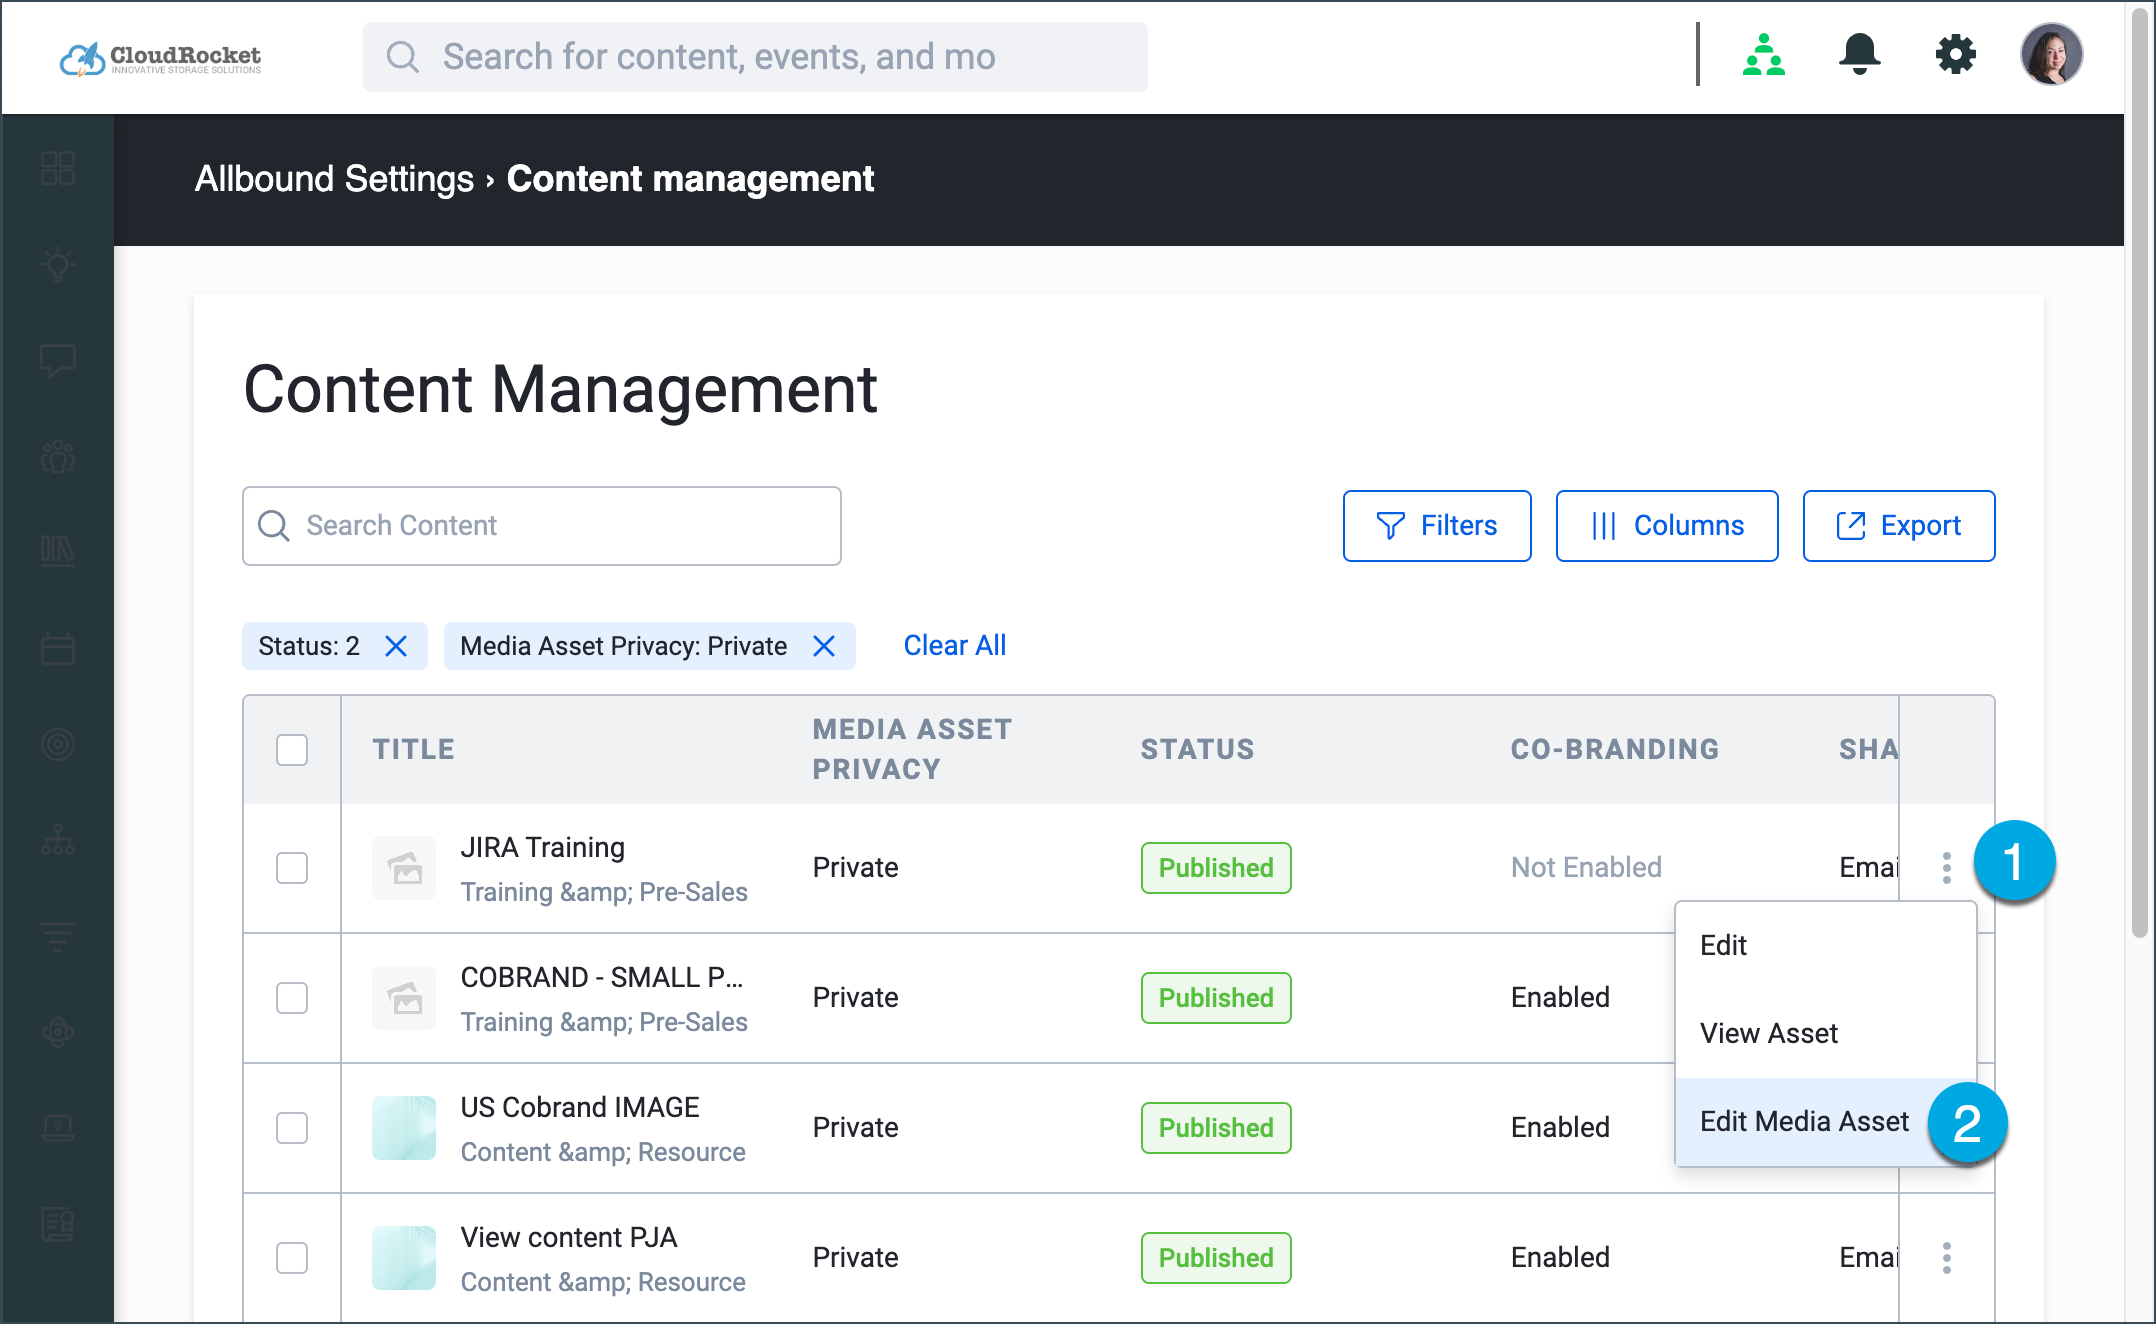
Task: Go to Allbound Settings breadcrumb
Action: (x=334, y=179)
